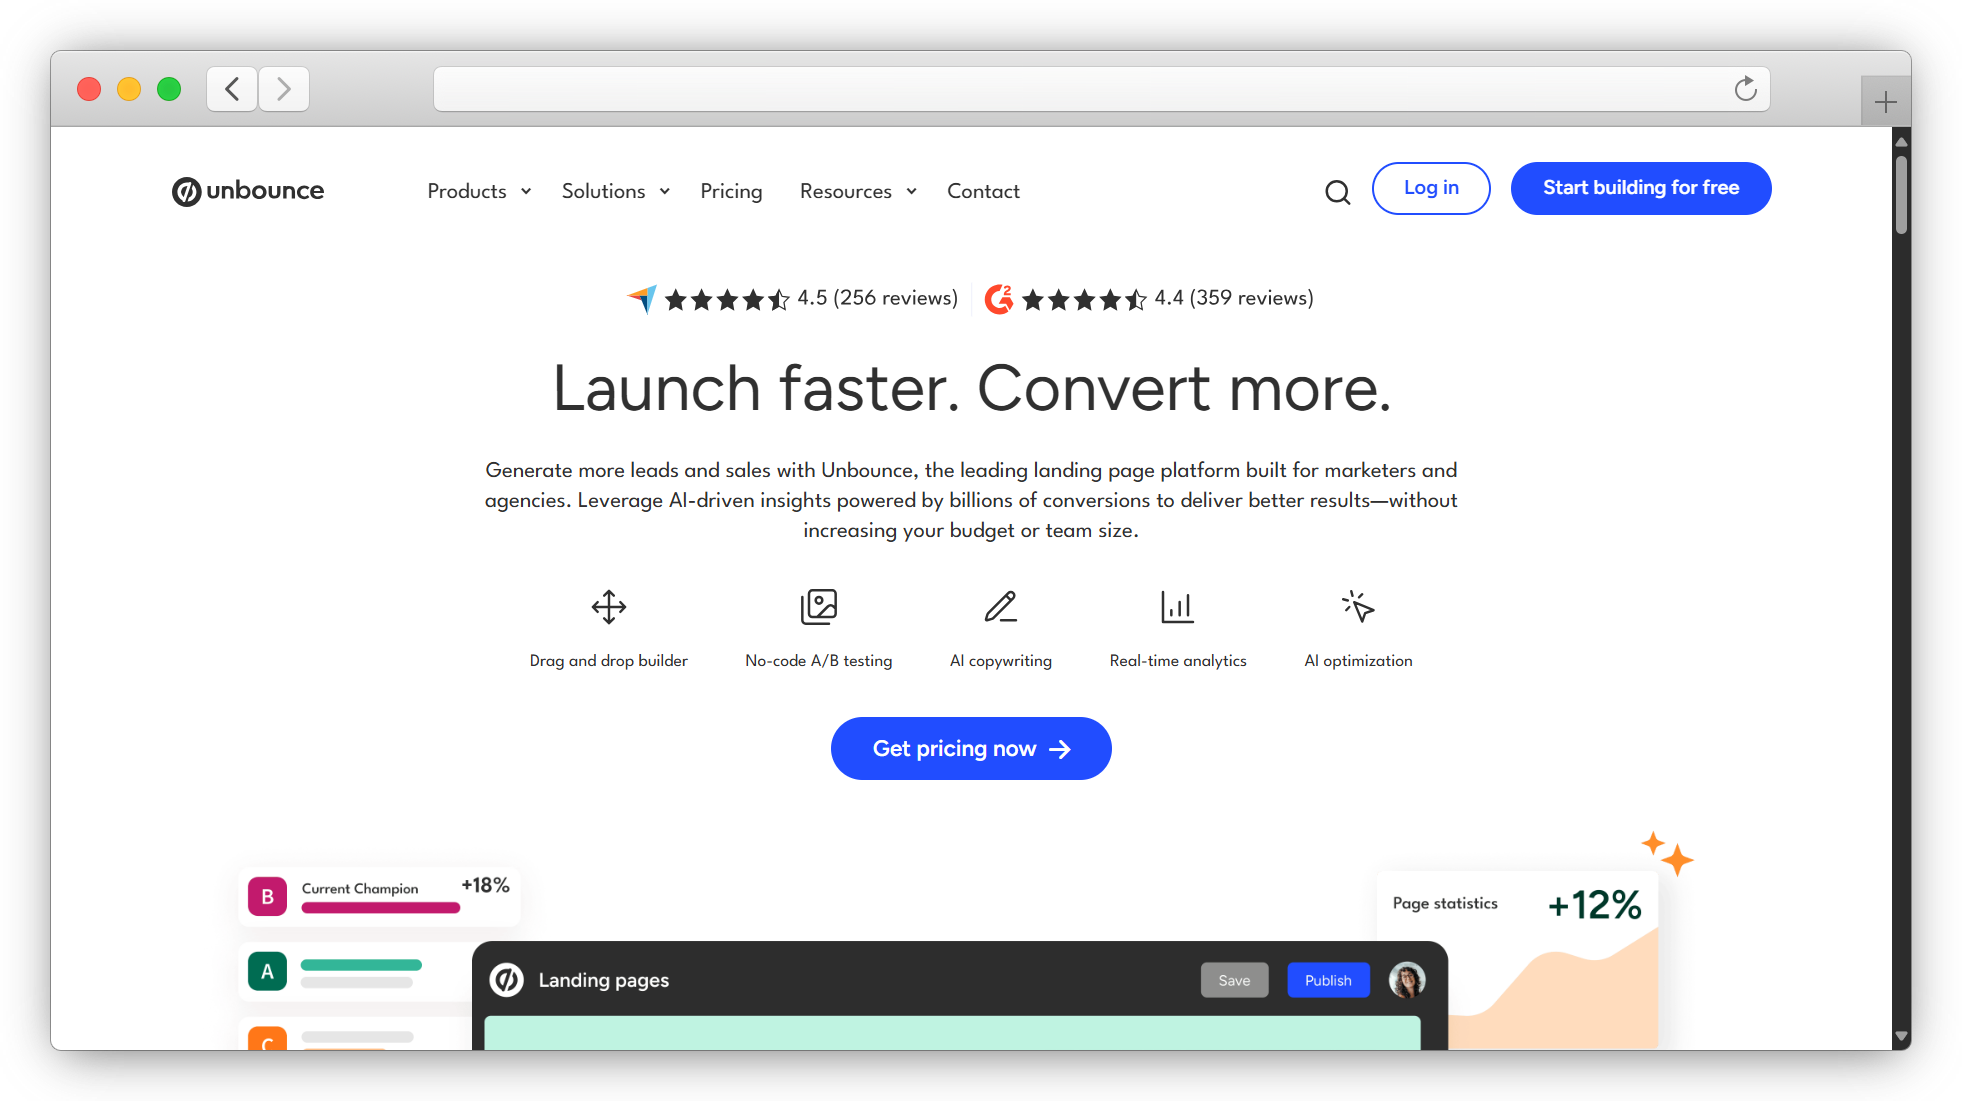Click the Real-time analytics chart icon
The height and width of the screenshot is (1101, 1962).
1177,606
